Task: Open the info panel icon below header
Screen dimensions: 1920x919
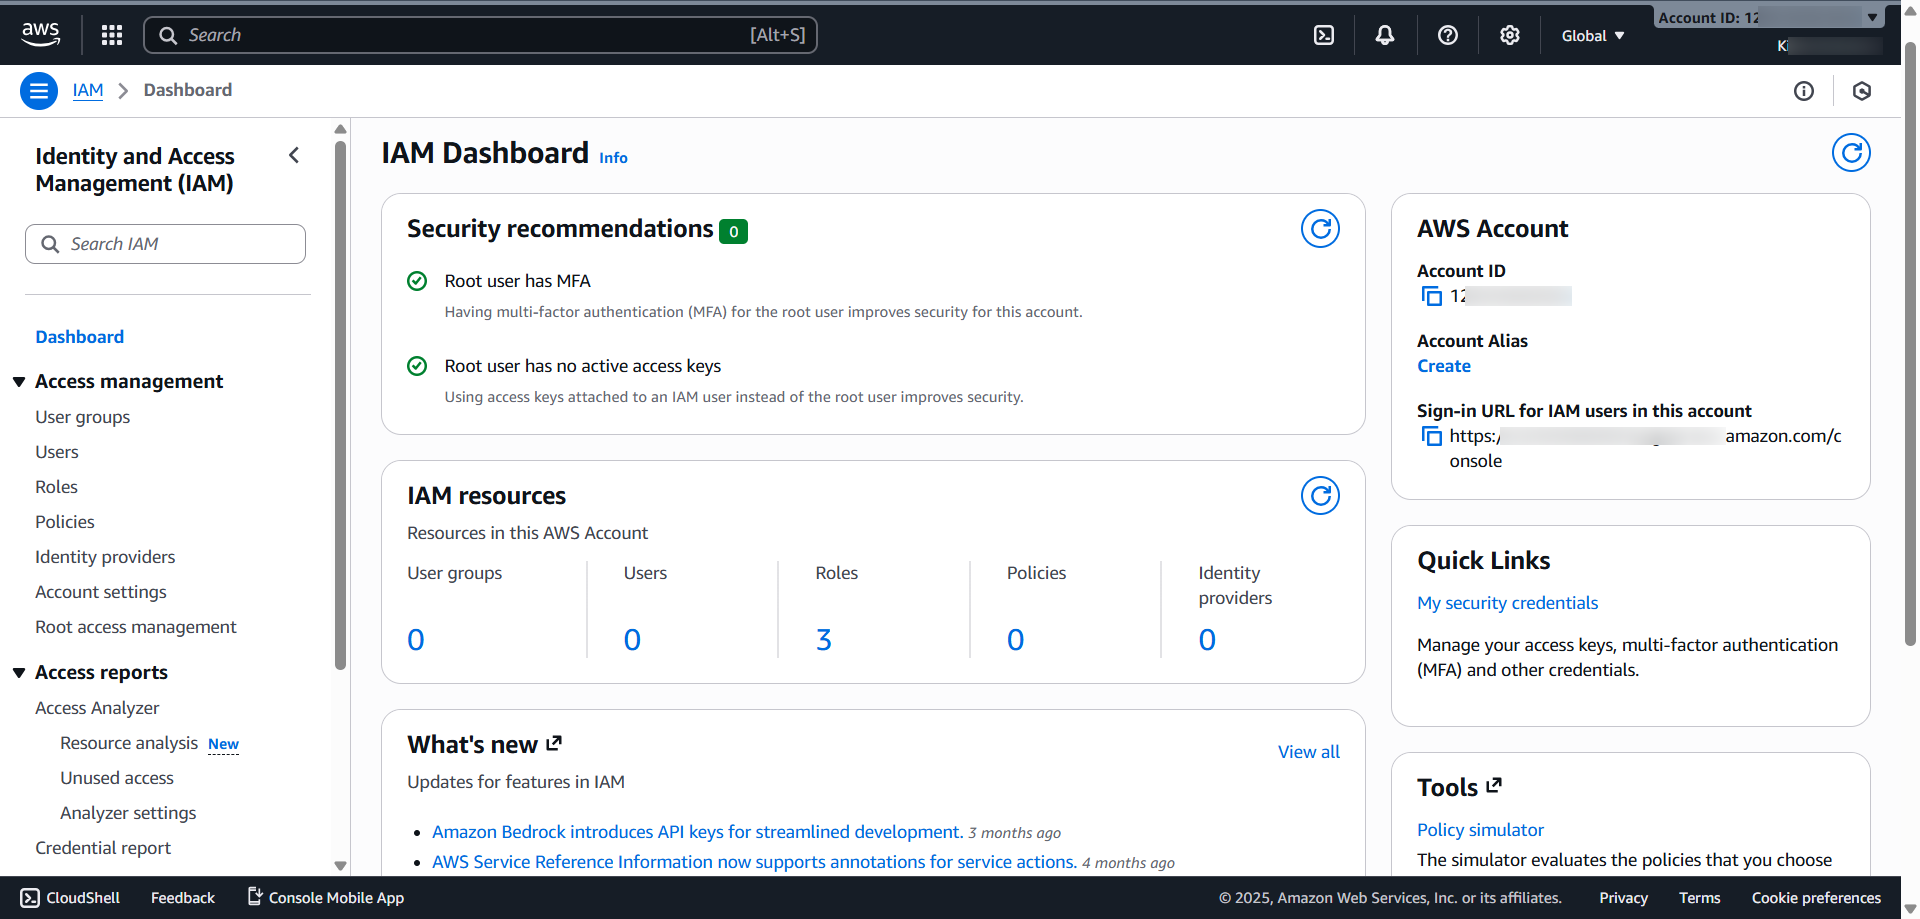Action: (1803, 91)
